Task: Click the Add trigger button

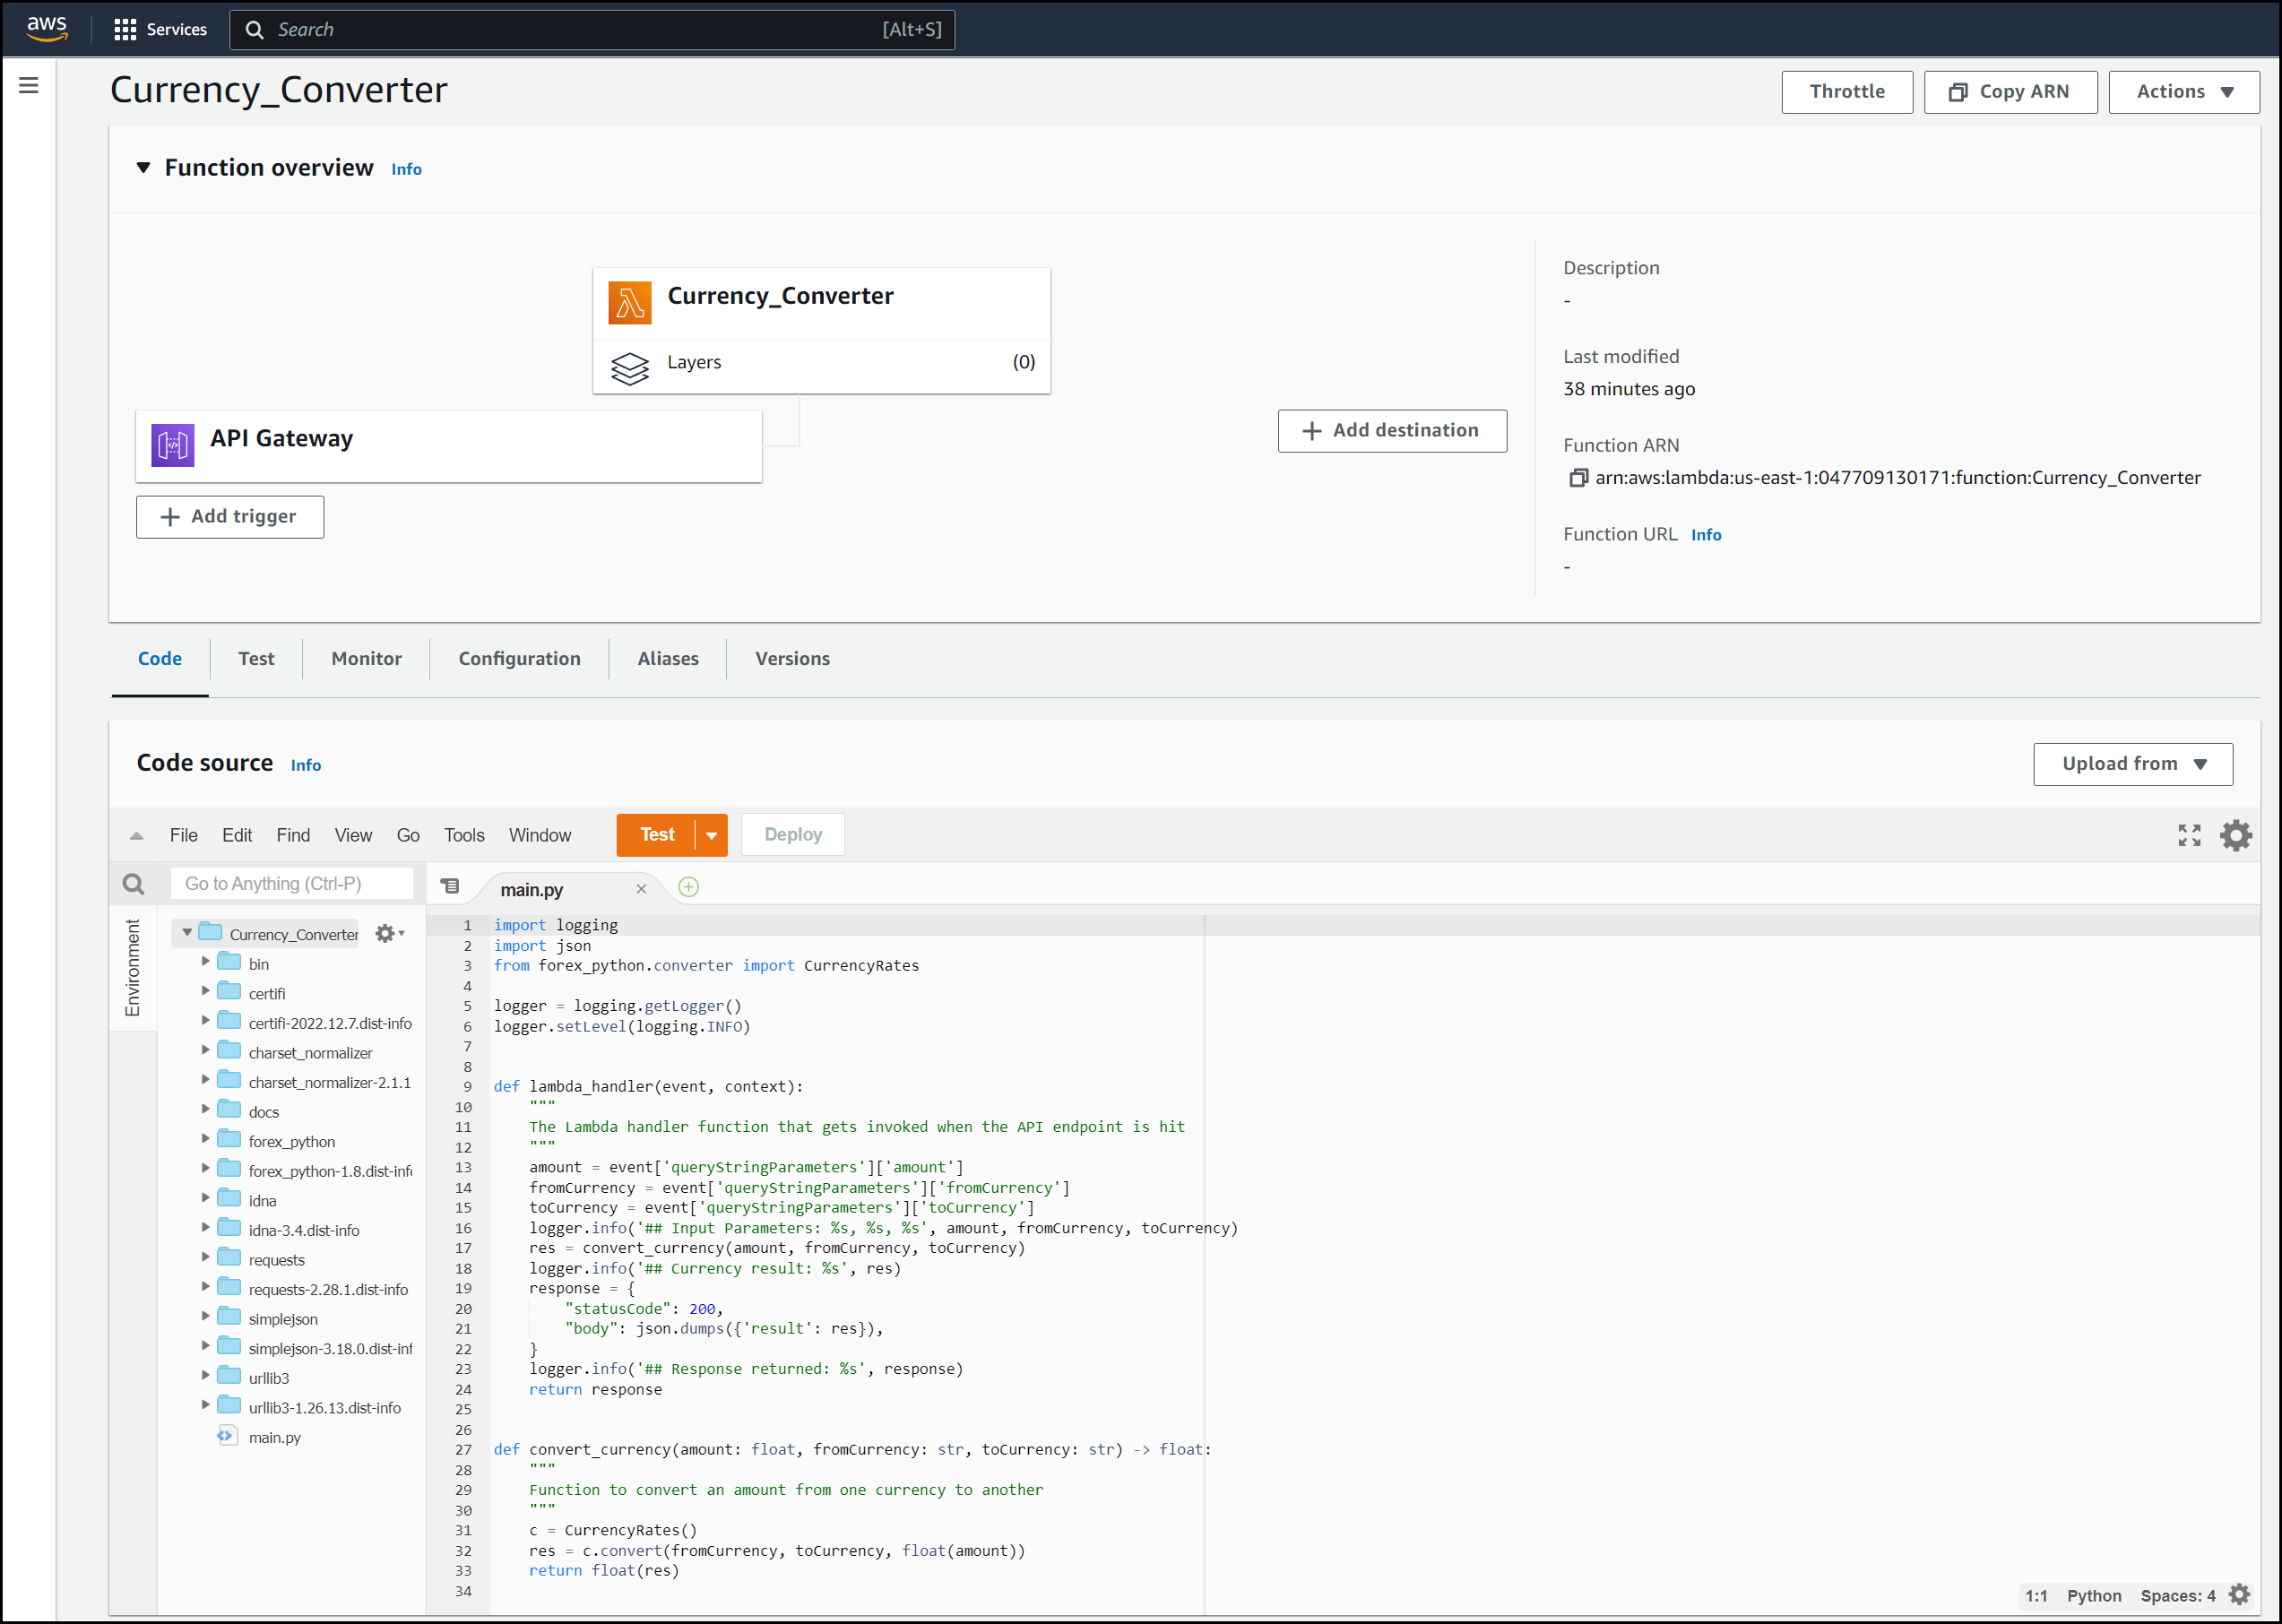Action: 230,516
